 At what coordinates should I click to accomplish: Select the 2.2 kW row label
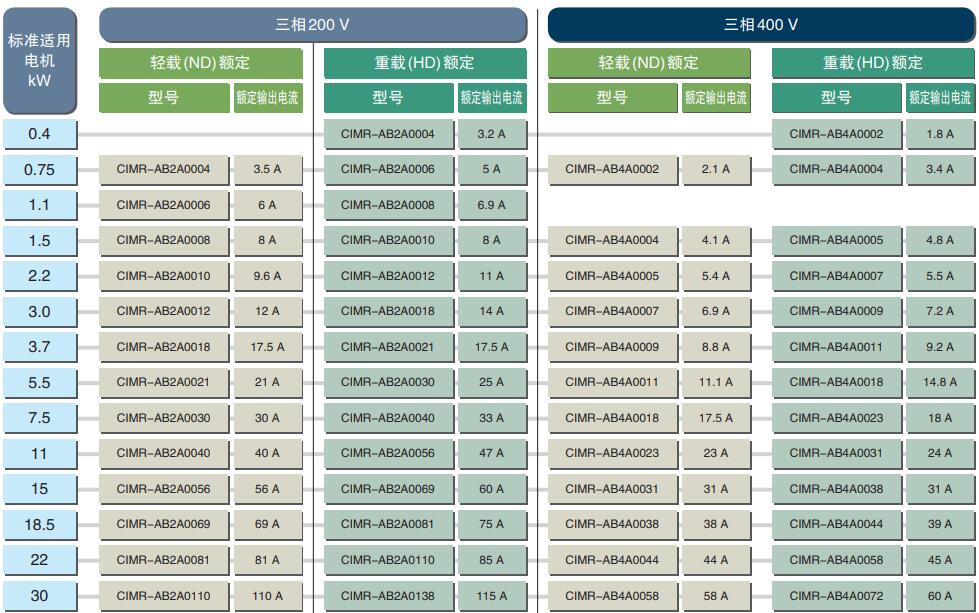pos(39,276)
